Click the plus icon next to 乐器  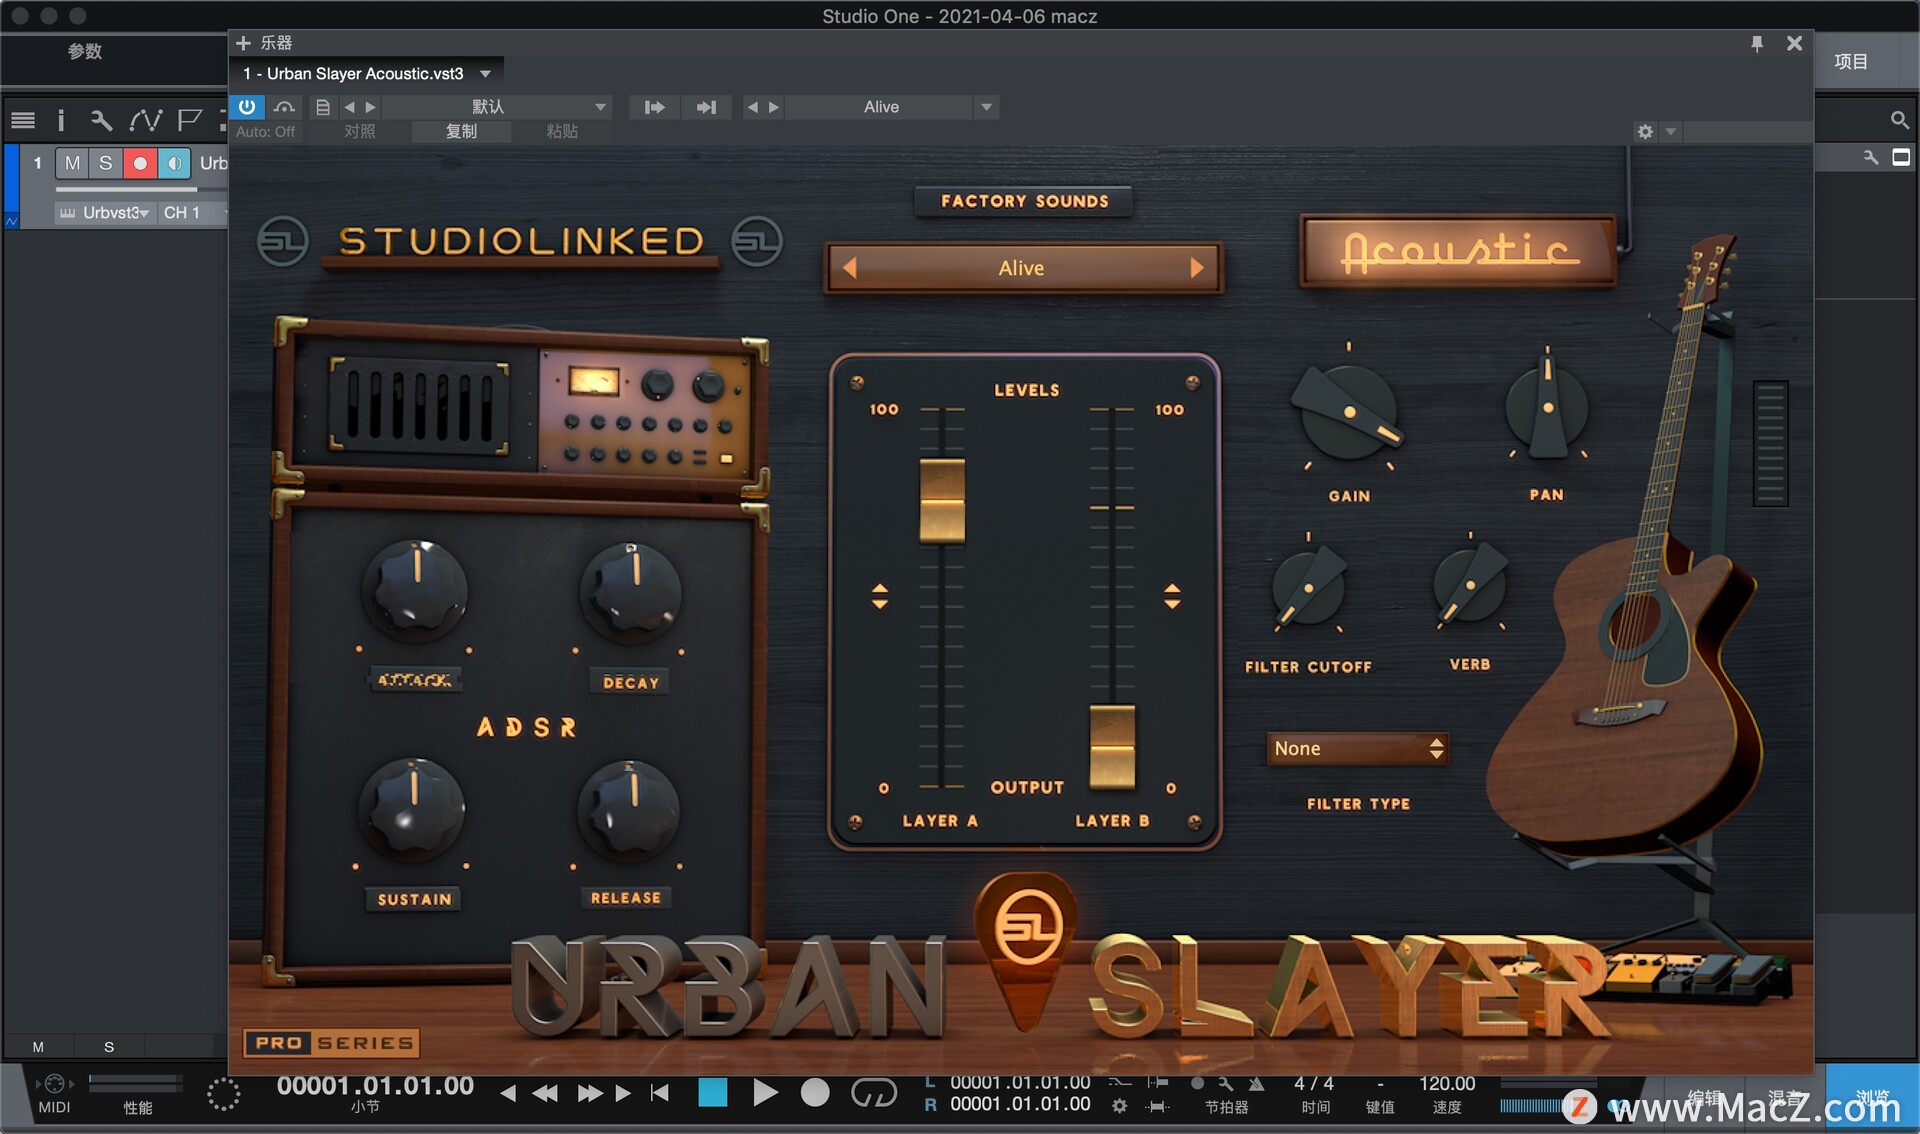pyautogui.click(x=243, y=43)
